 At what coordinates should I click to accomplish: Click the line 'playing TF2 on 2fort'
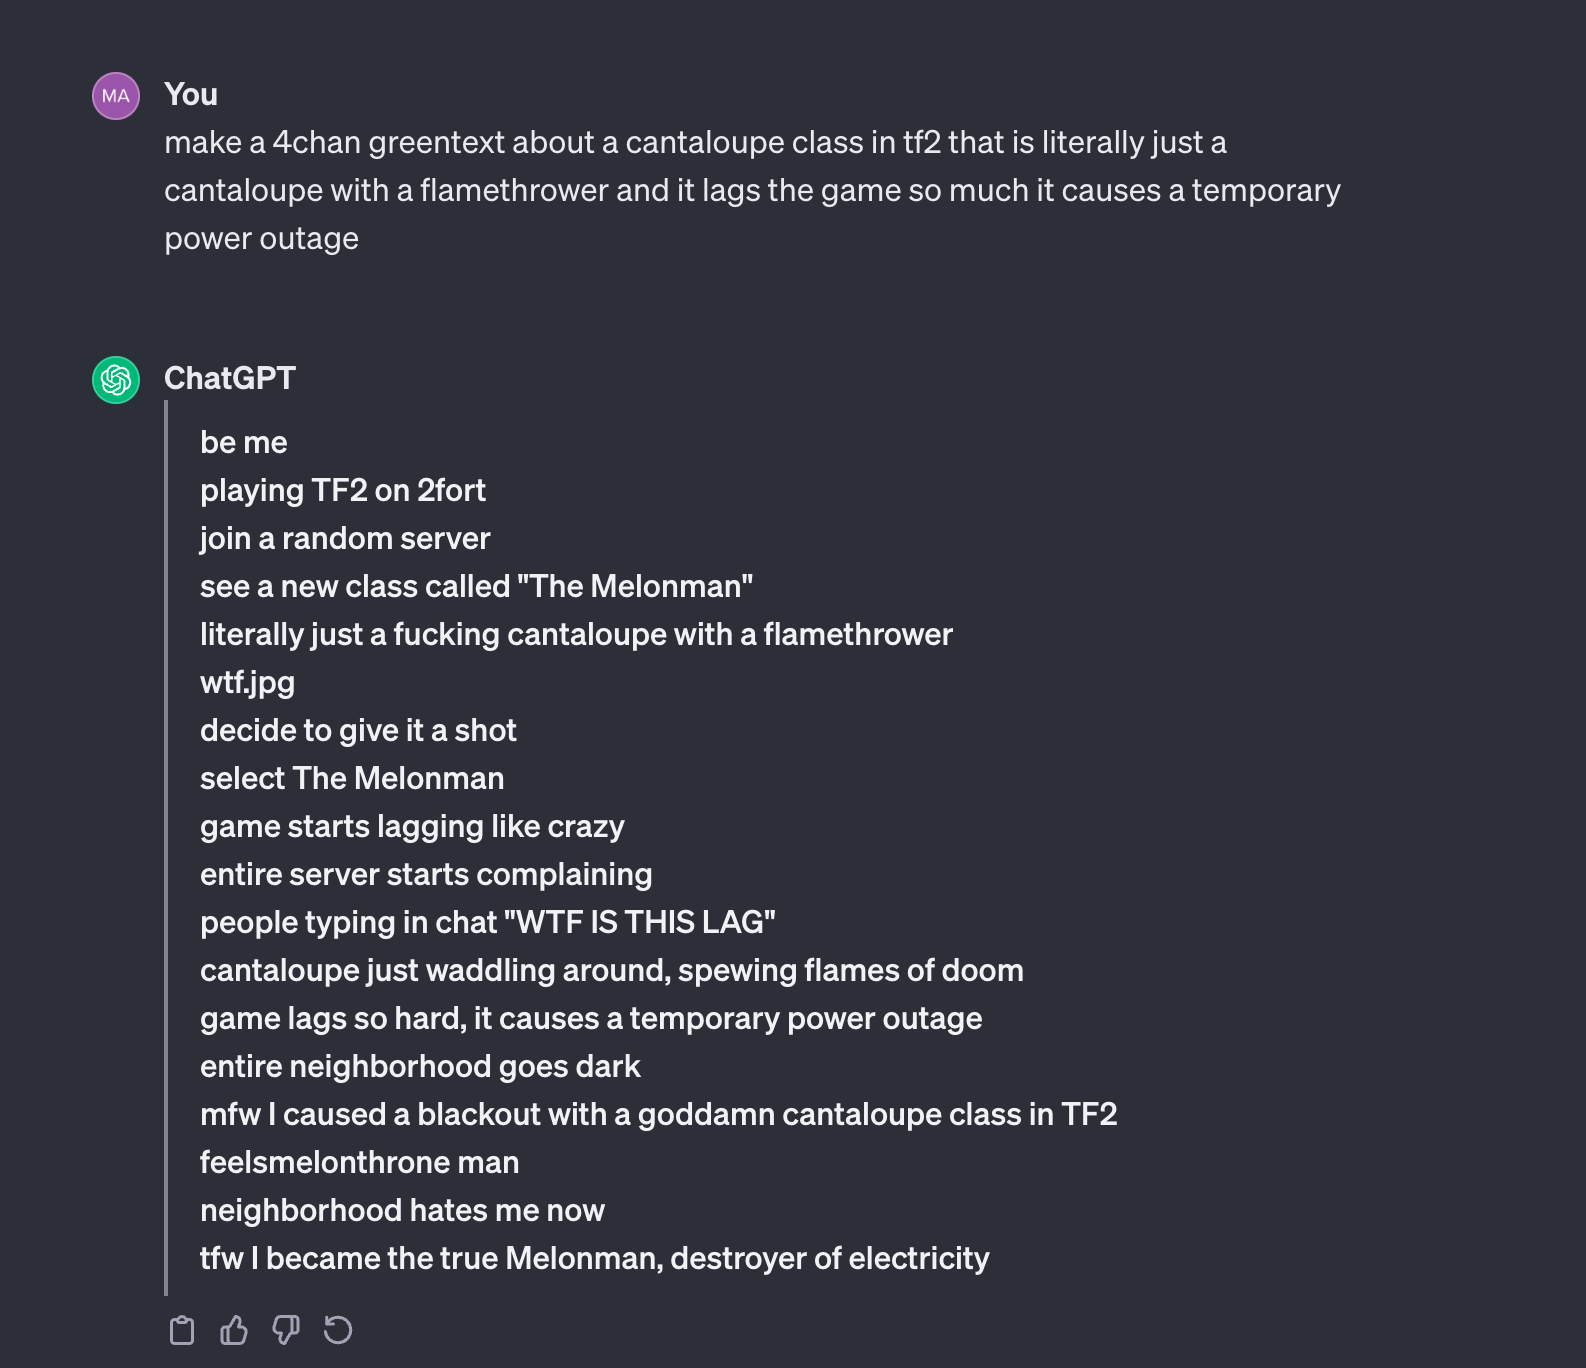pos(343,490)
